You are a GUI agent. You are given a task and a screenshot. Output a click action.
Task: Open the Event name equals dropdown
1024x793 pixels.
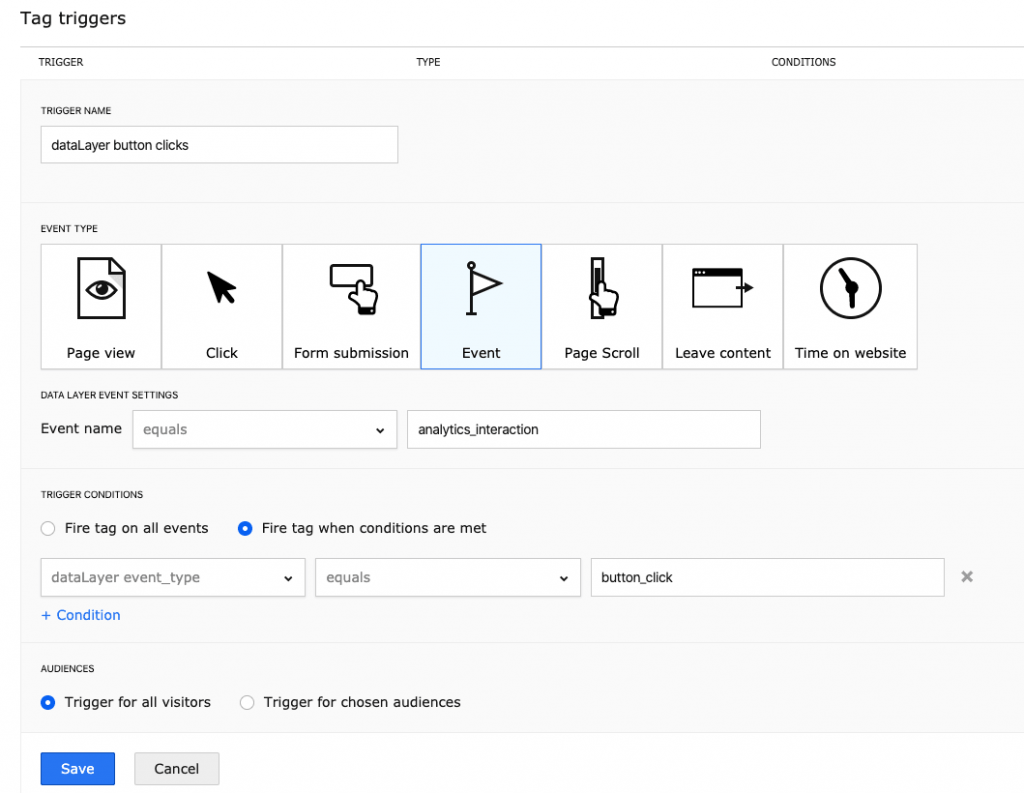[x=264, y=429]
